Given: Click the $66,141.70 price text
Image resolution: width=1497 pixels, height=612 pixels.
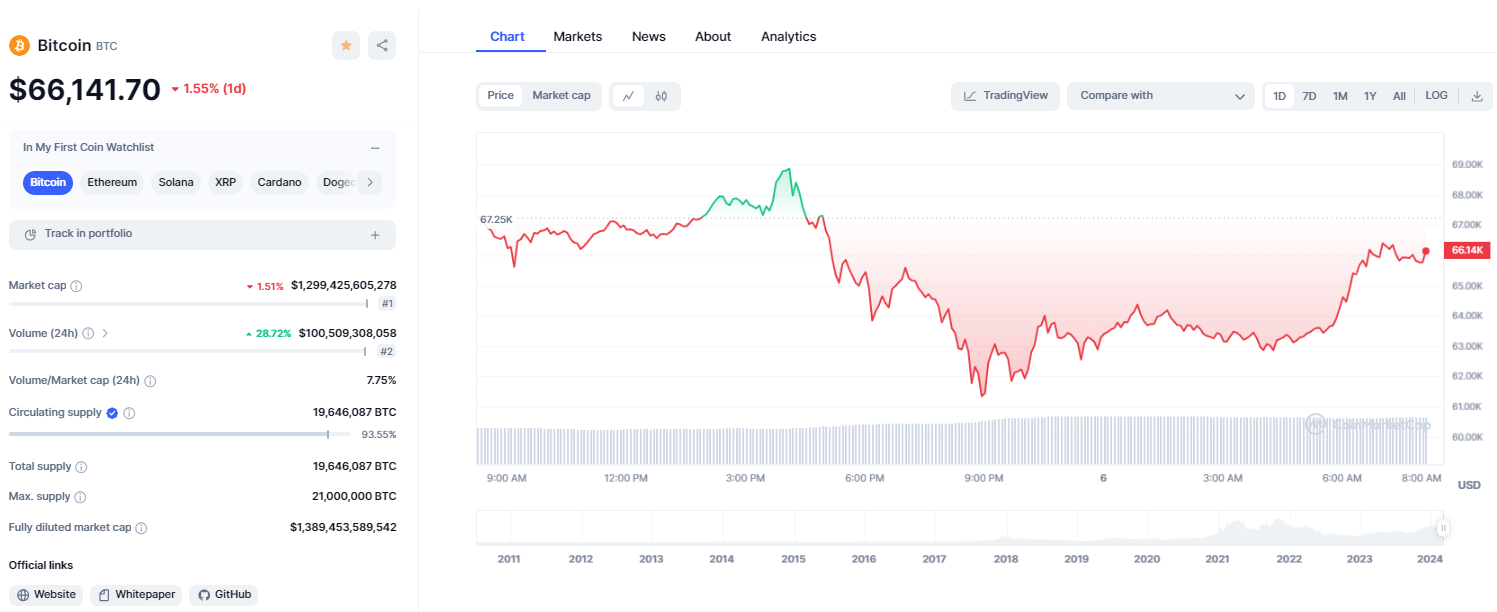Looking at the screenshot, I should (x=85, y=90).
